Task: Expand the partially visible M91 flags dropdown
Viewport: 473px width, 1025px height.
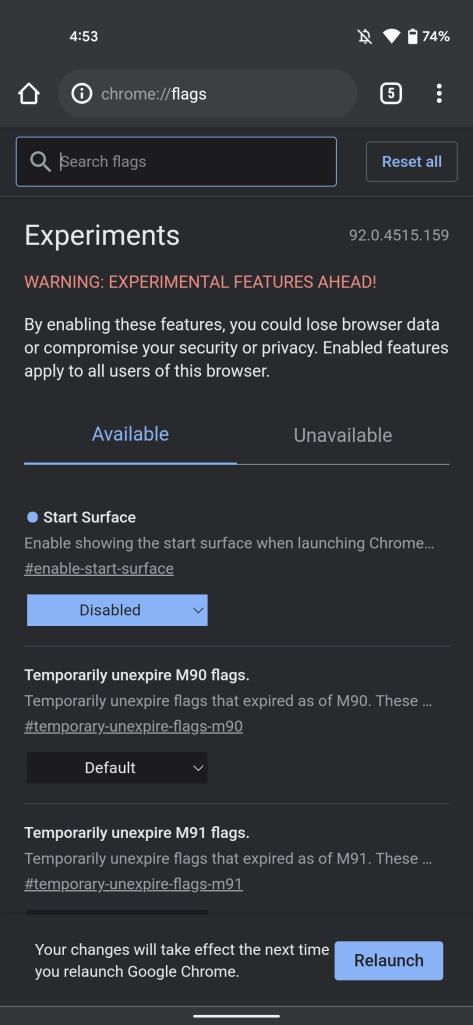Action: [117, 912]
